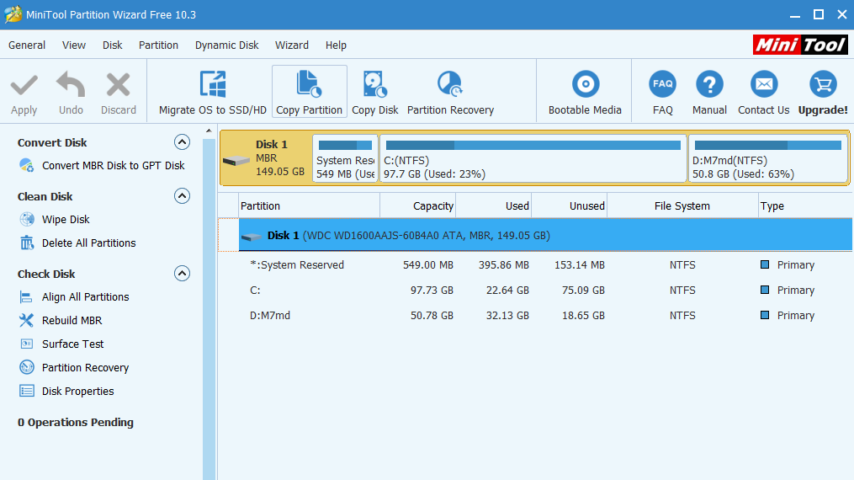Select C:(NTFS) block in disk map
The image size is (854, 480).
click(x=533, y=159)
